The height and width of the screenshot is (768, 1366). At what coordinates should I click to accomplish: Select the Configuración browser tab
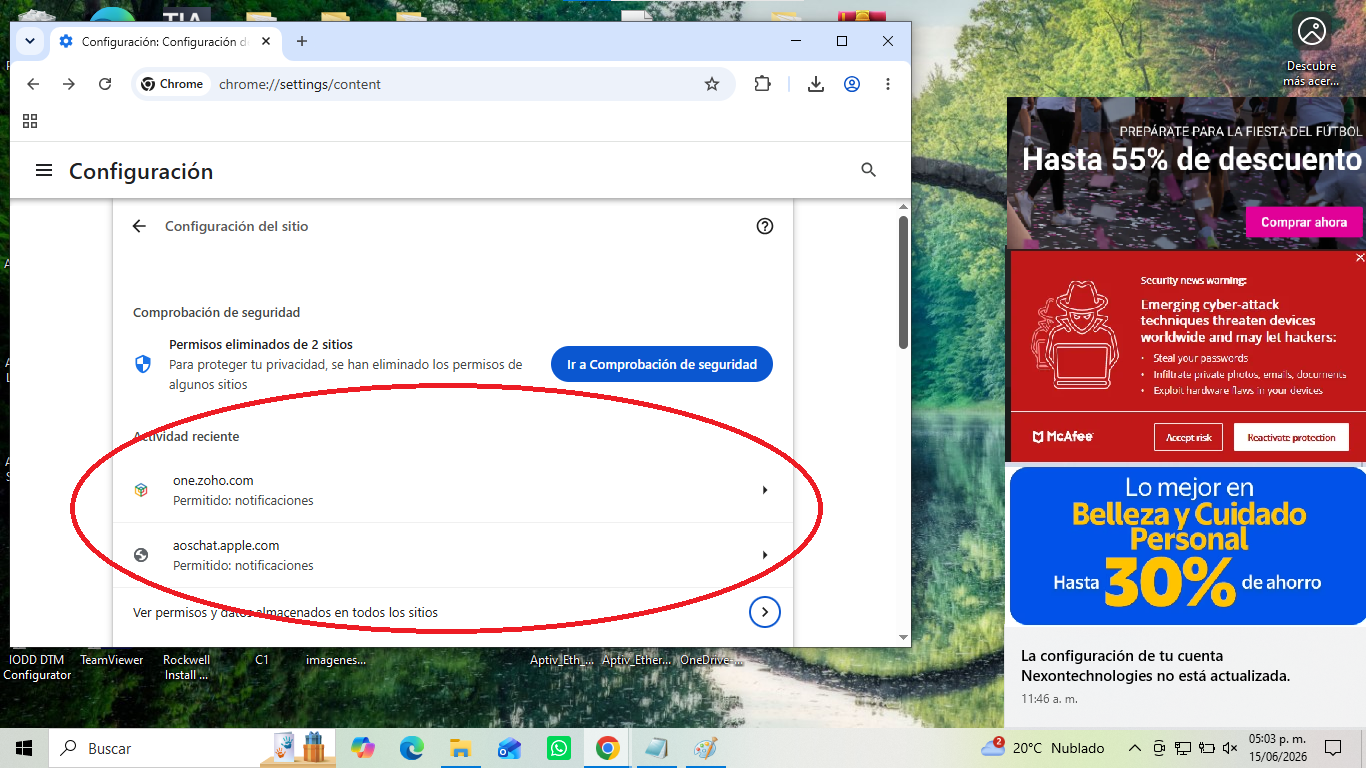[x=165, y=41]
